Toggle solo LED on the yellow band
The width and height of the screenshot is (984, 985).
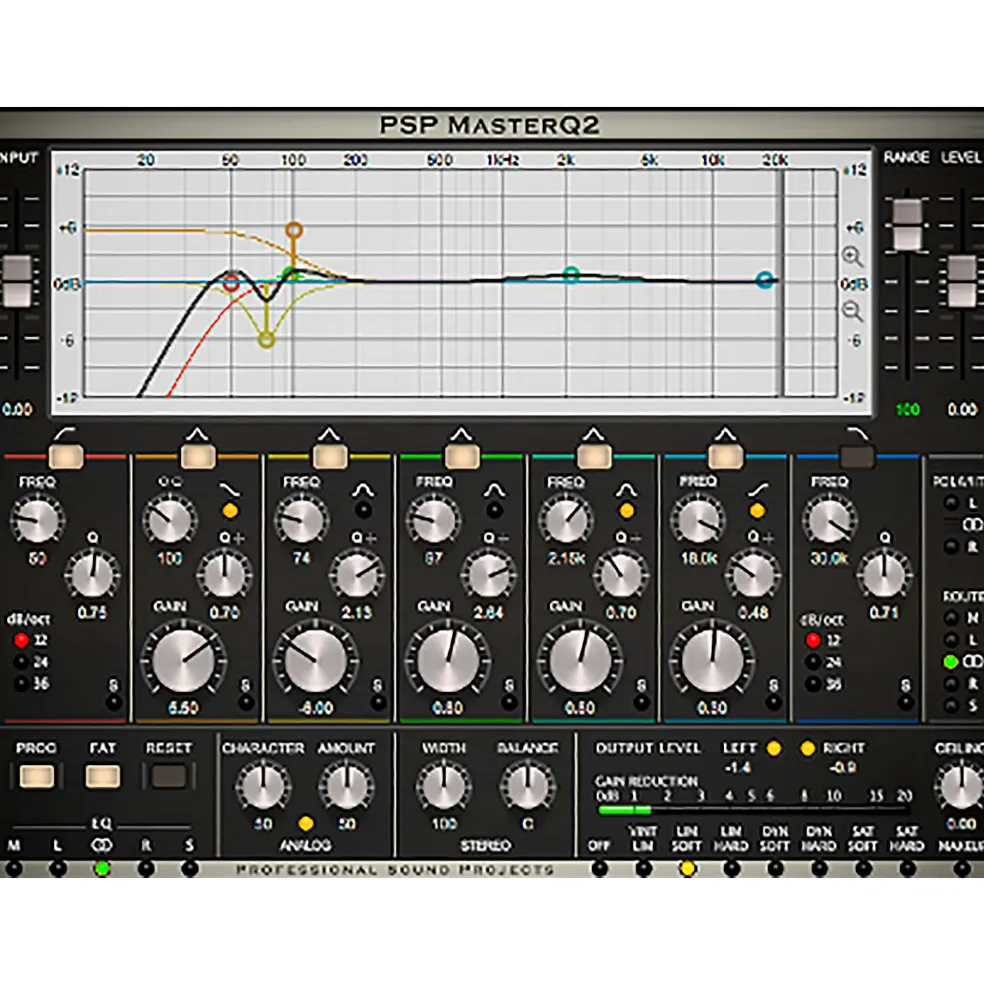pos(378,703)
